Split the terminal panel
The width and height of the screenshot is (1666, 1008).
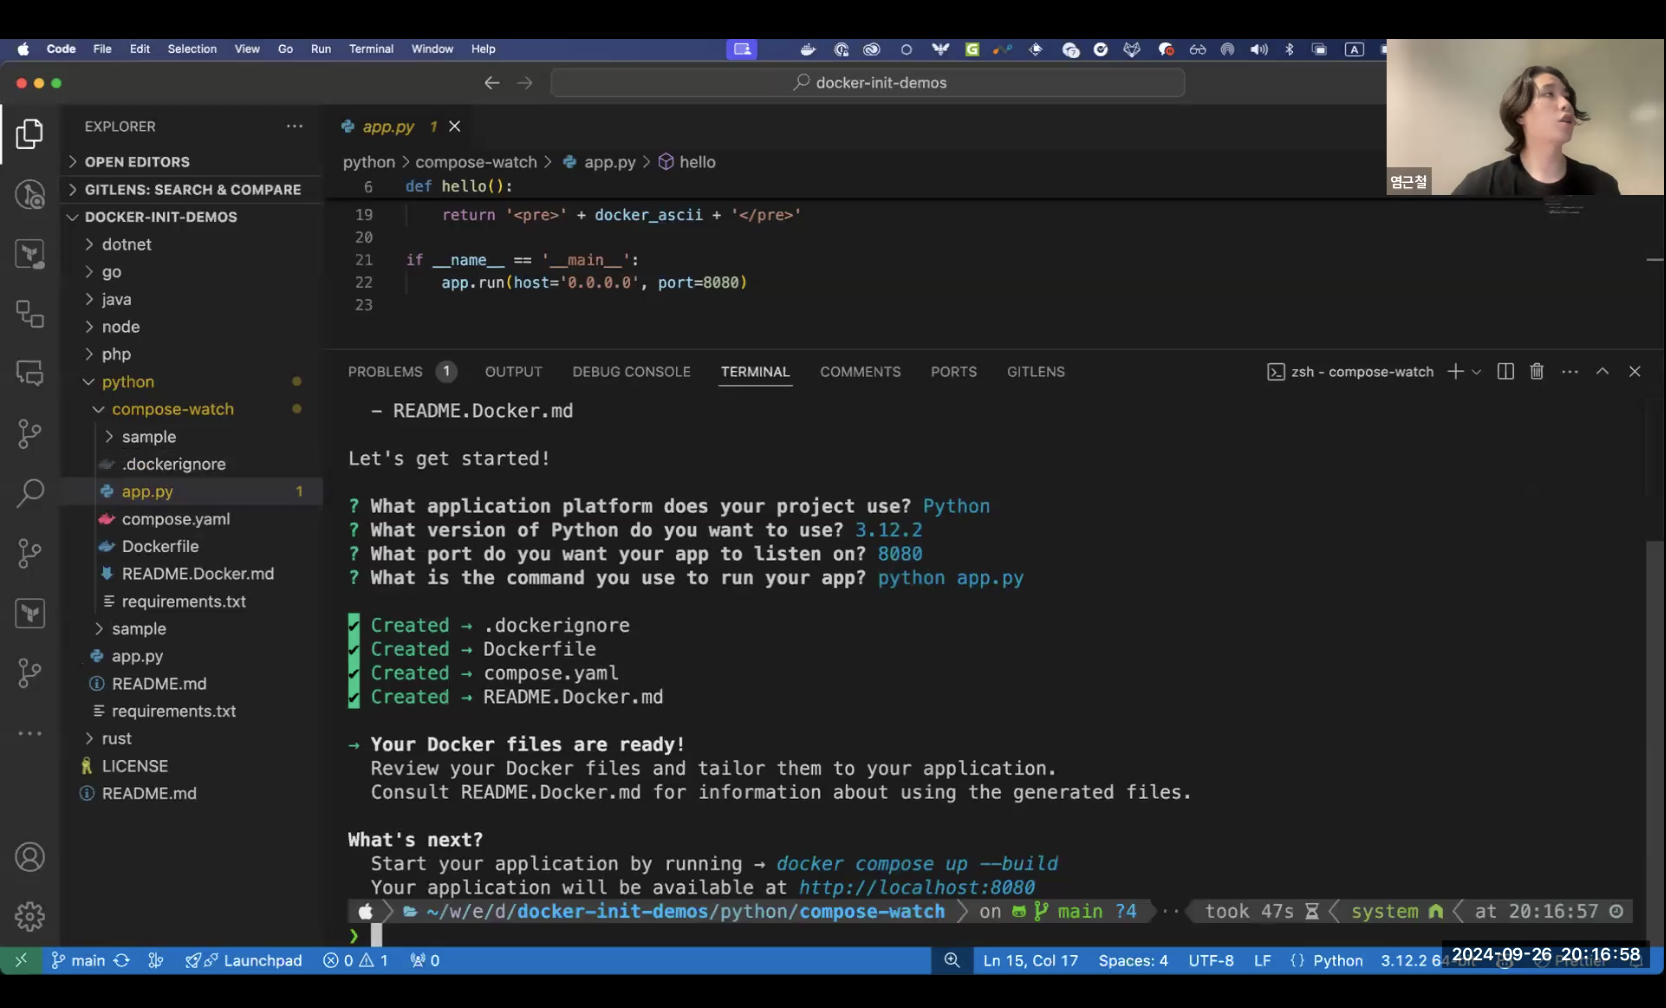(x=1505, y=371)
